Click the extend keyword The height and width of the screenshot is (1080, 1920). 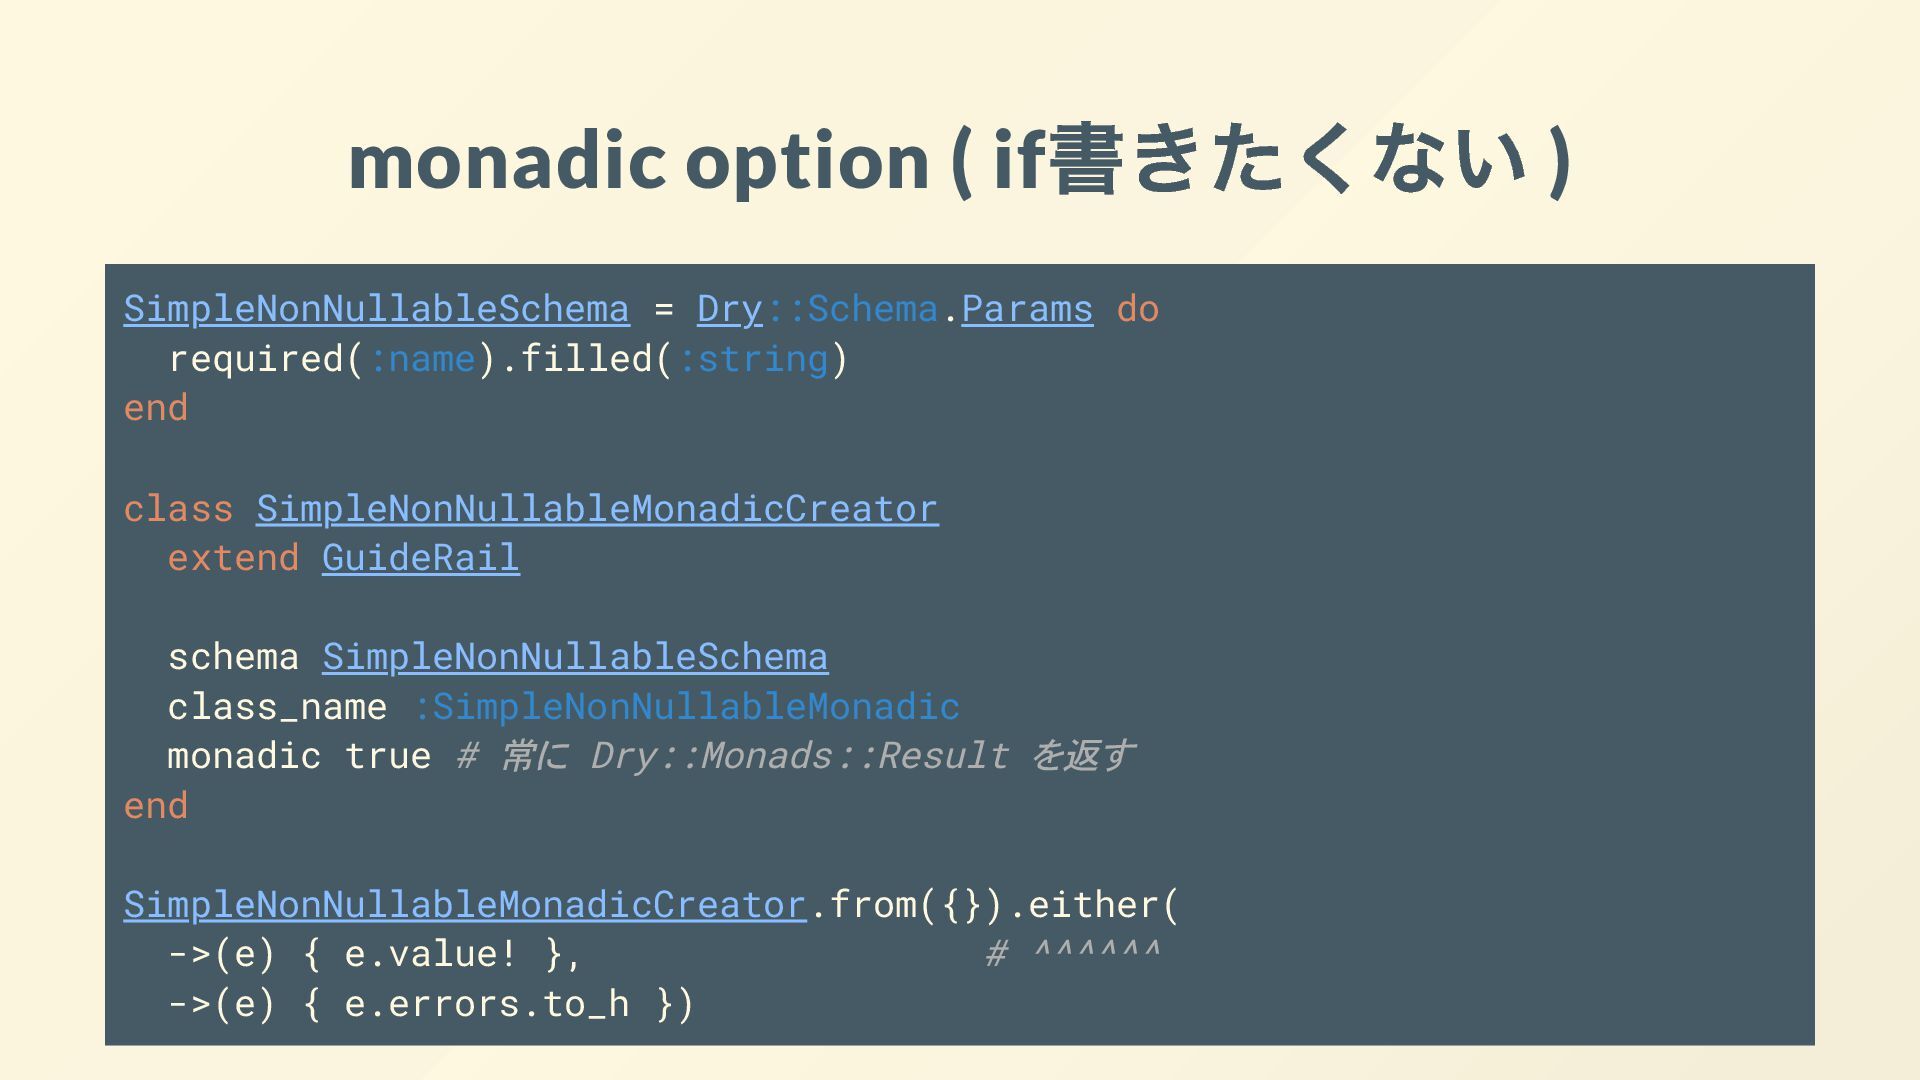[x=233, y=558]
